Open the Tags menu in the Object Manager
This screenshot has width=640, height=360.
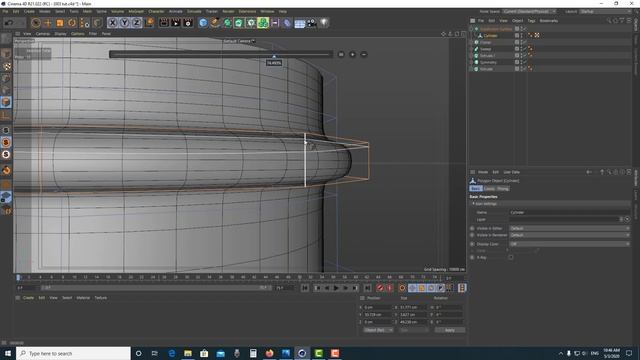click(531, 20)
